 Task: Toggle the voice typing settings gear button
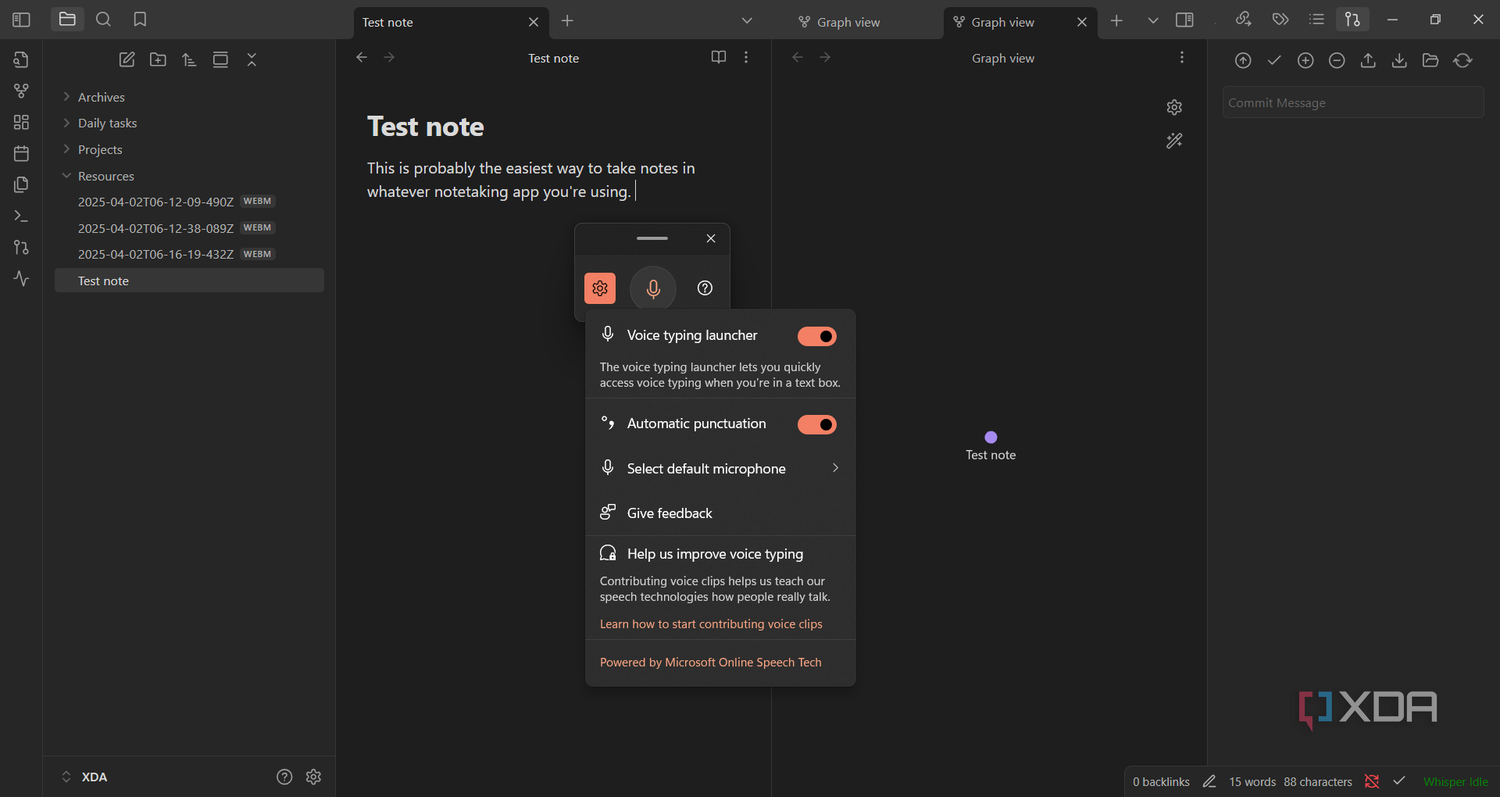[x=600, y=288]
